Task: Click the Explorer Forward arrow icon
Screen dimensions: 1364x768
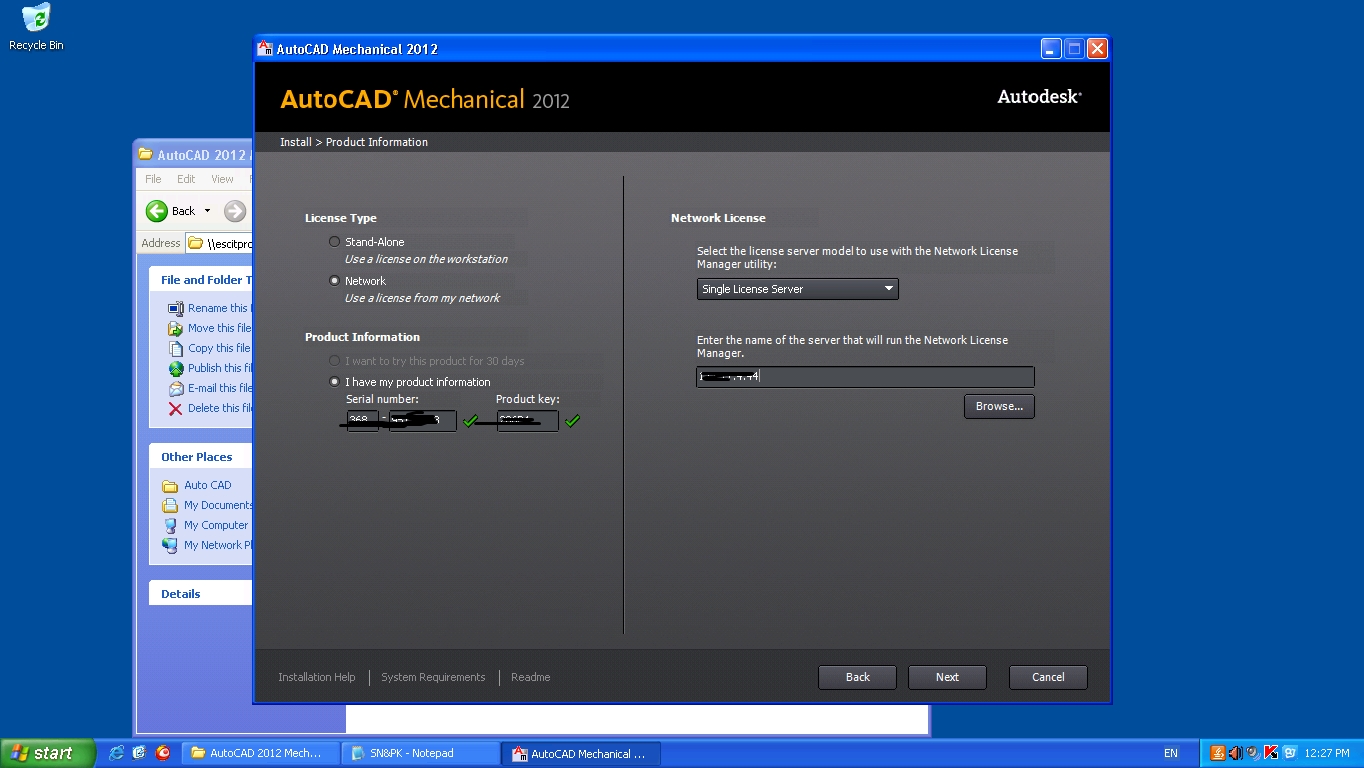Action: tap(234, 211)
